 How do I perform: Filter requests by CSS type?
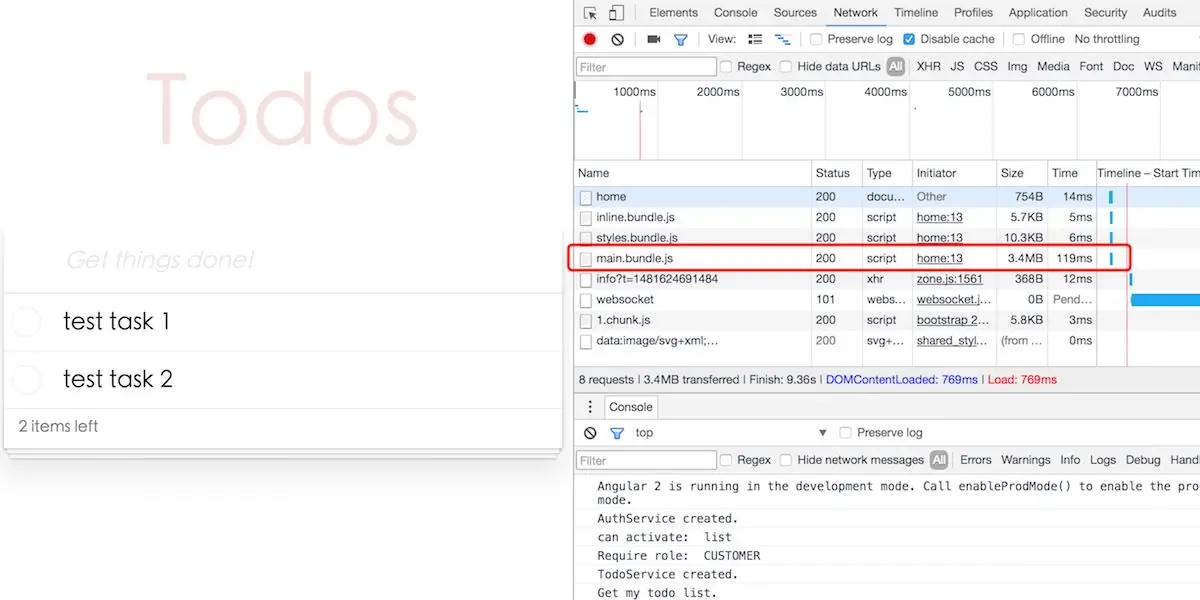click(986, 67)
